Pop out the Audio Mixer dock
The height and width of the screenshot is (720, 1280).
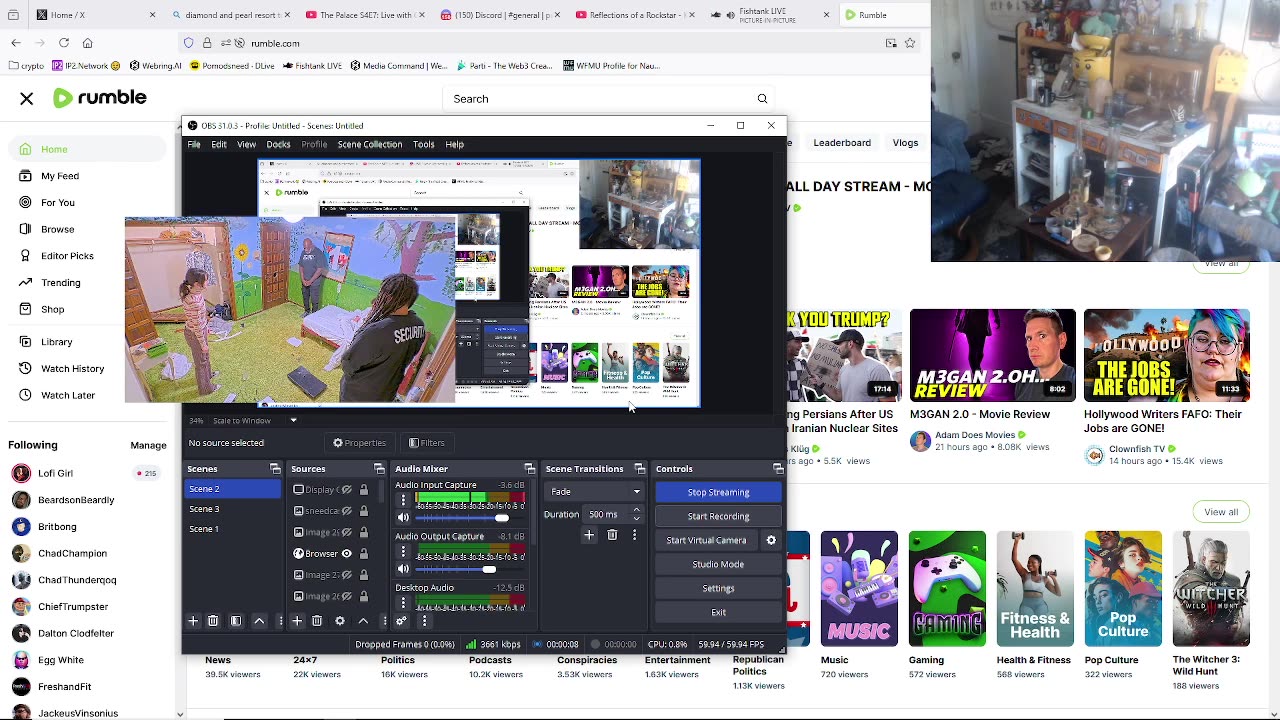tap(530, 469)
